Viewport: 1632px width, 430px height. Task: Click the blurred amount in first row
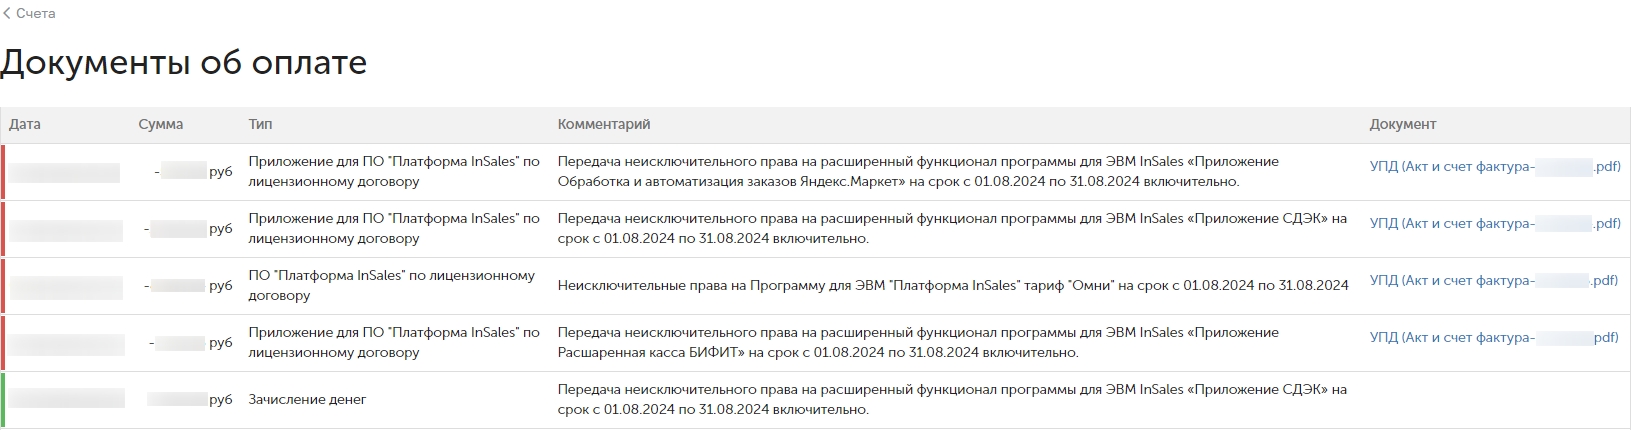184,171
